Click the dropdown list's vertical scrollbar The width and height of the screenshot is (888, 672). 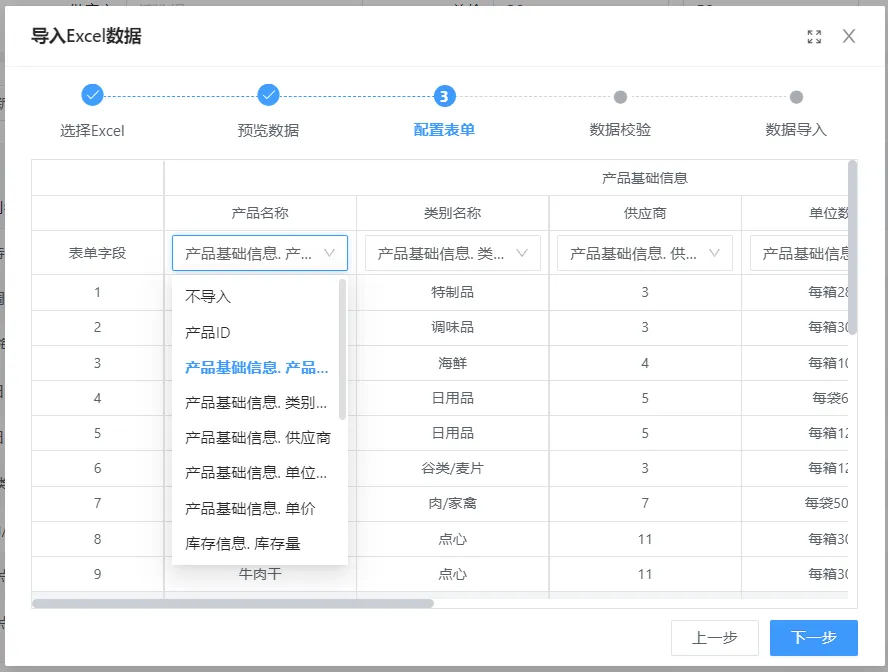click(343, 350)
